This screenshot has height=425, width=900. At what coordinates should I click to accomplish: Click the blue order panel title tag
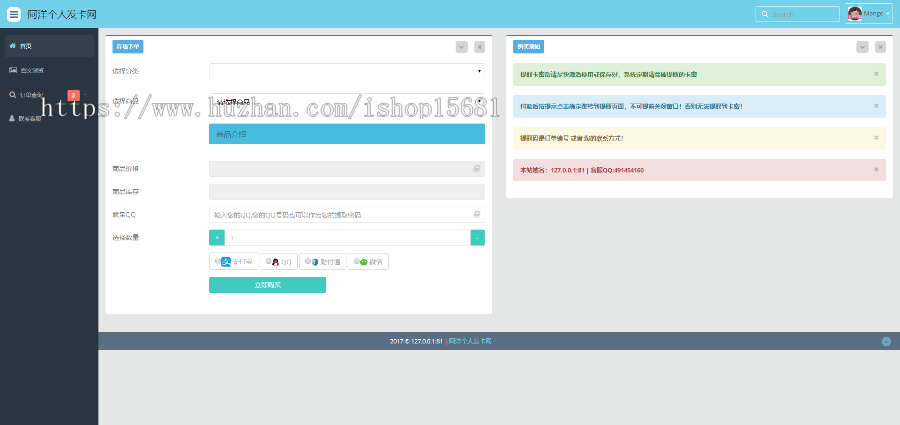coord(128,47)
